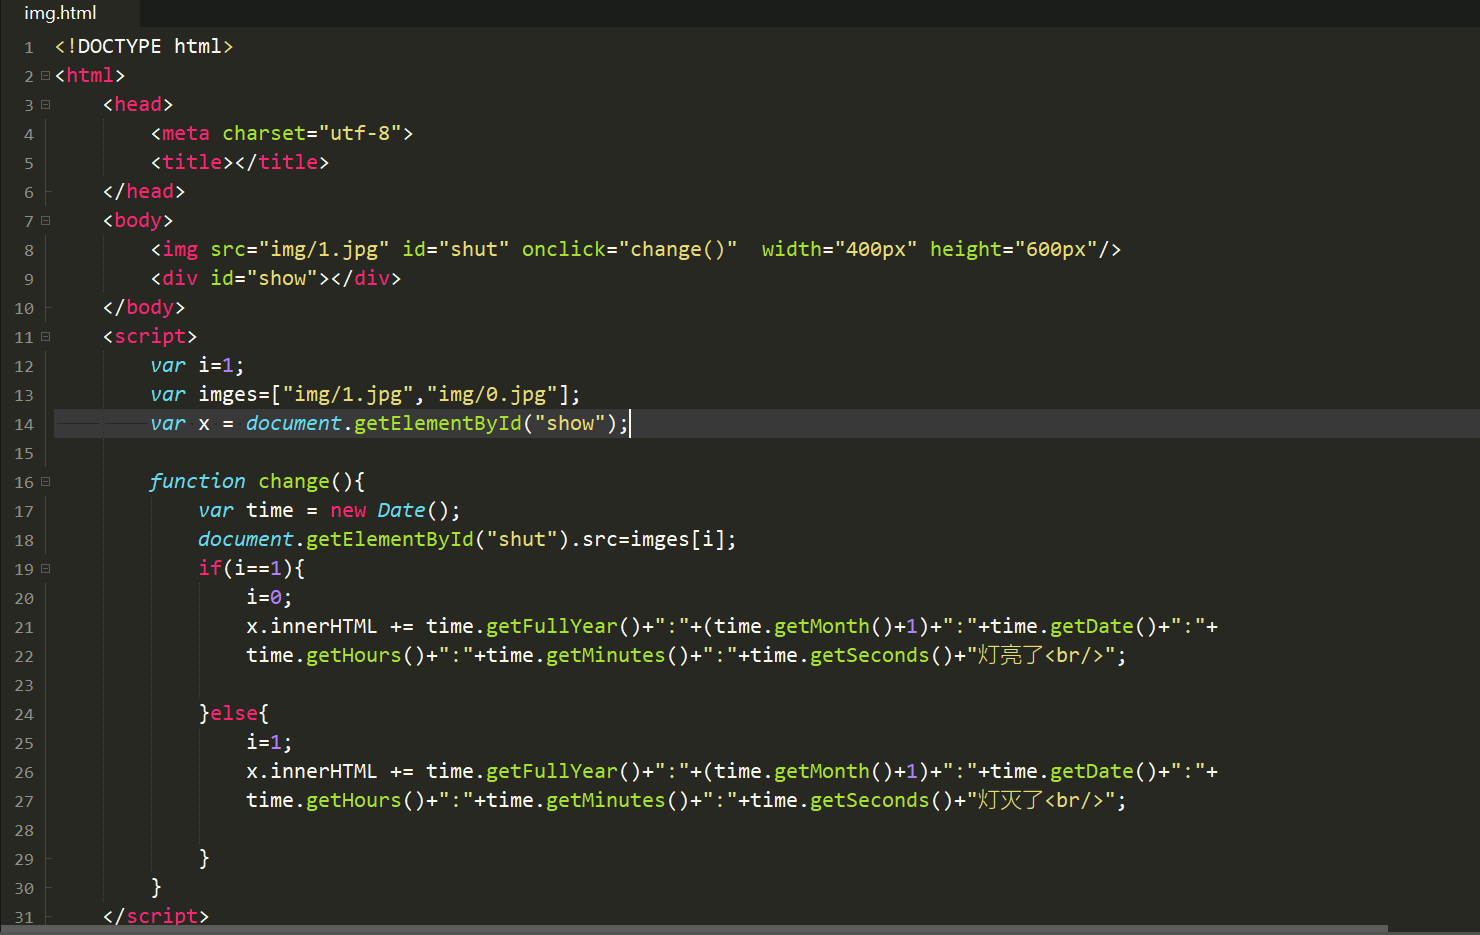The width and height of the screenshot is (1480, 935).
Task: Click the 'id="show"' attribute on the div
Action: [264, 278]
